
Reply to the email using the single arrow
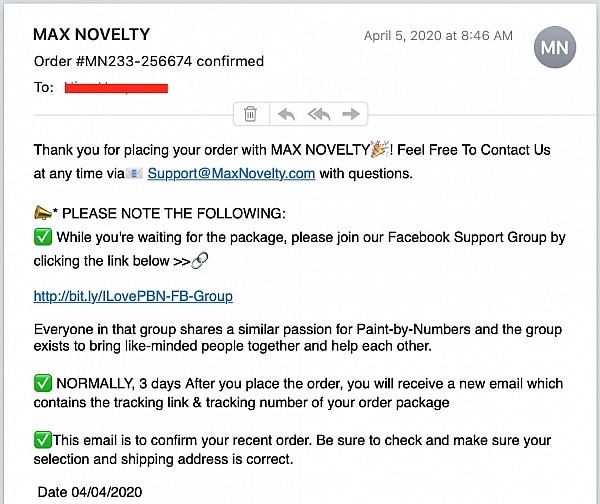(287, 114)
